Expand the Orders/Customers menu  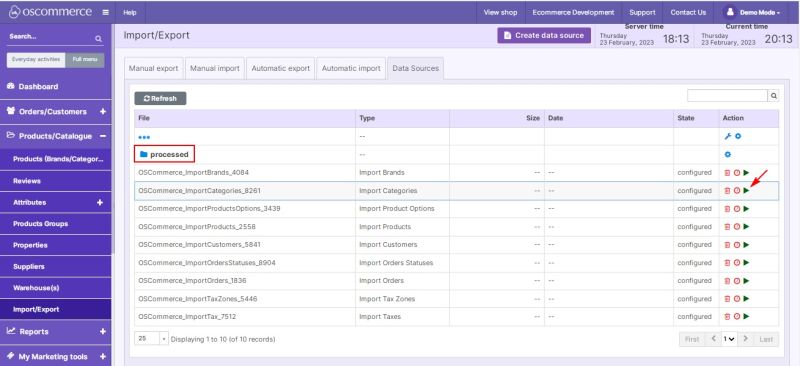103,111
